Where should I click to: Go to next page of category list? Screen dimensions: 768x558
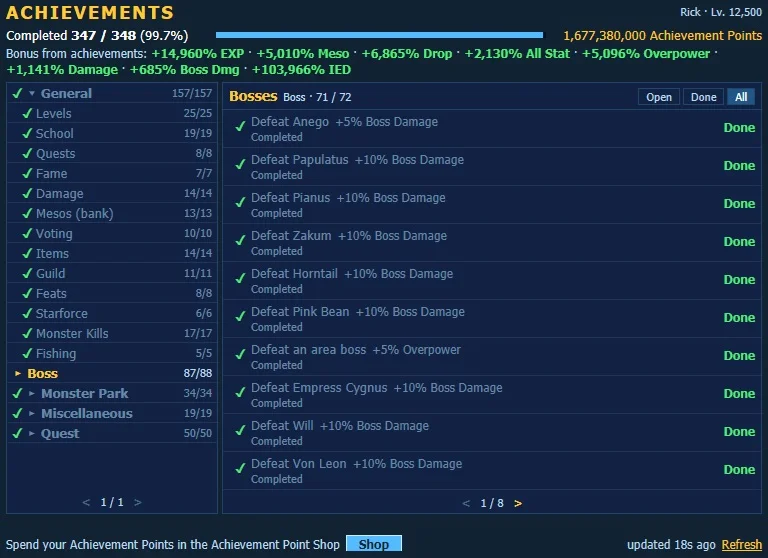138,502
